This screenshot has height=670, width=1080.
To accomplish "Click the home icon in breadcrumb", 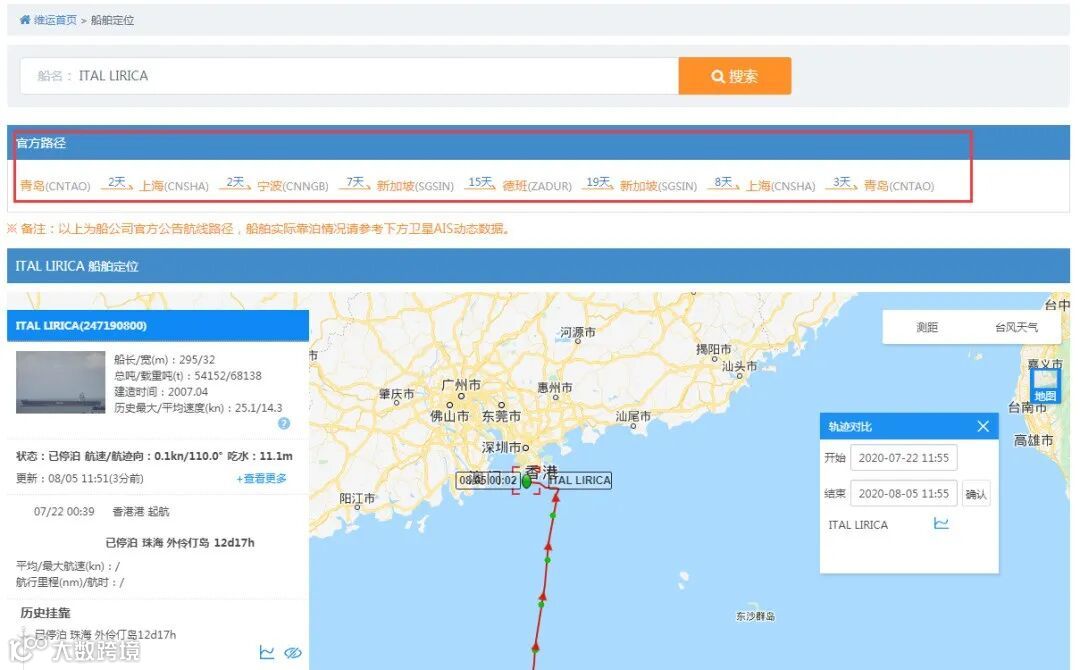I will point(25,20).
